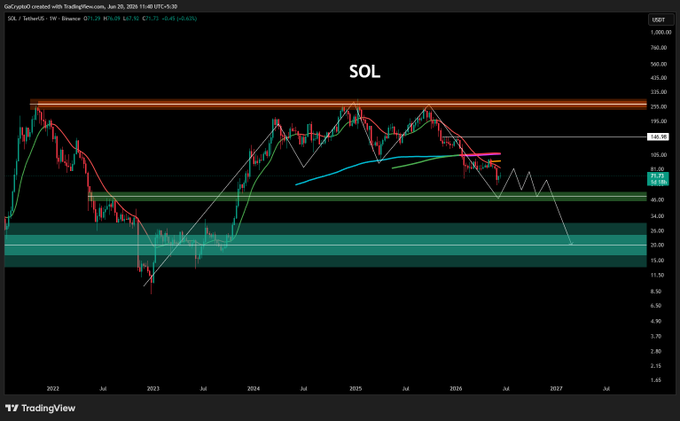Click the 2024 time axis label
680x421 pixels.
click(x=253, y=389)
